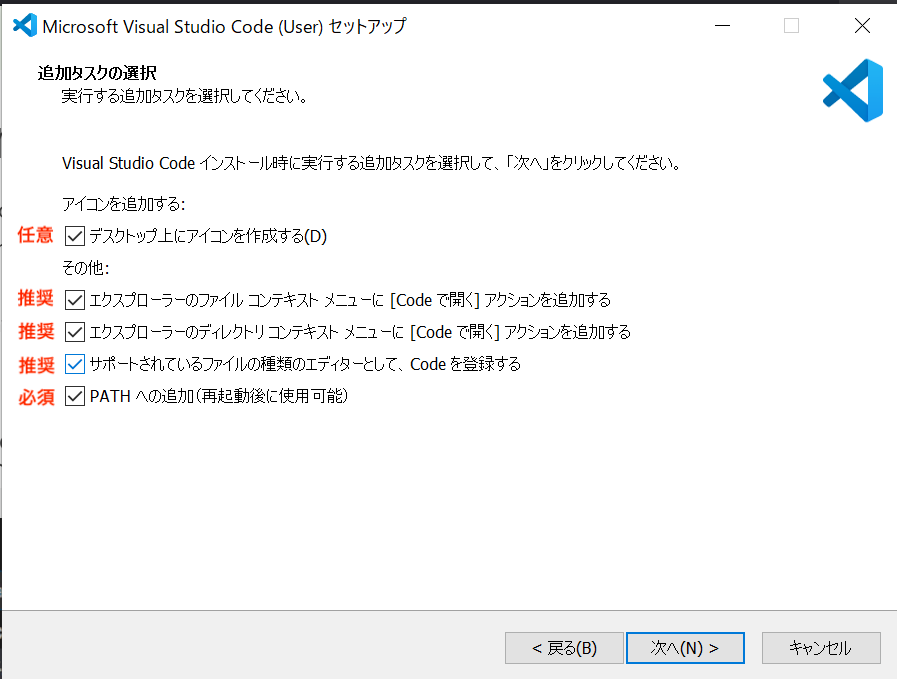Toggle the Explorer file context menu checkbox (エクスプローラーのファイル)
897x679 pixels.
(x=75, y=300)
